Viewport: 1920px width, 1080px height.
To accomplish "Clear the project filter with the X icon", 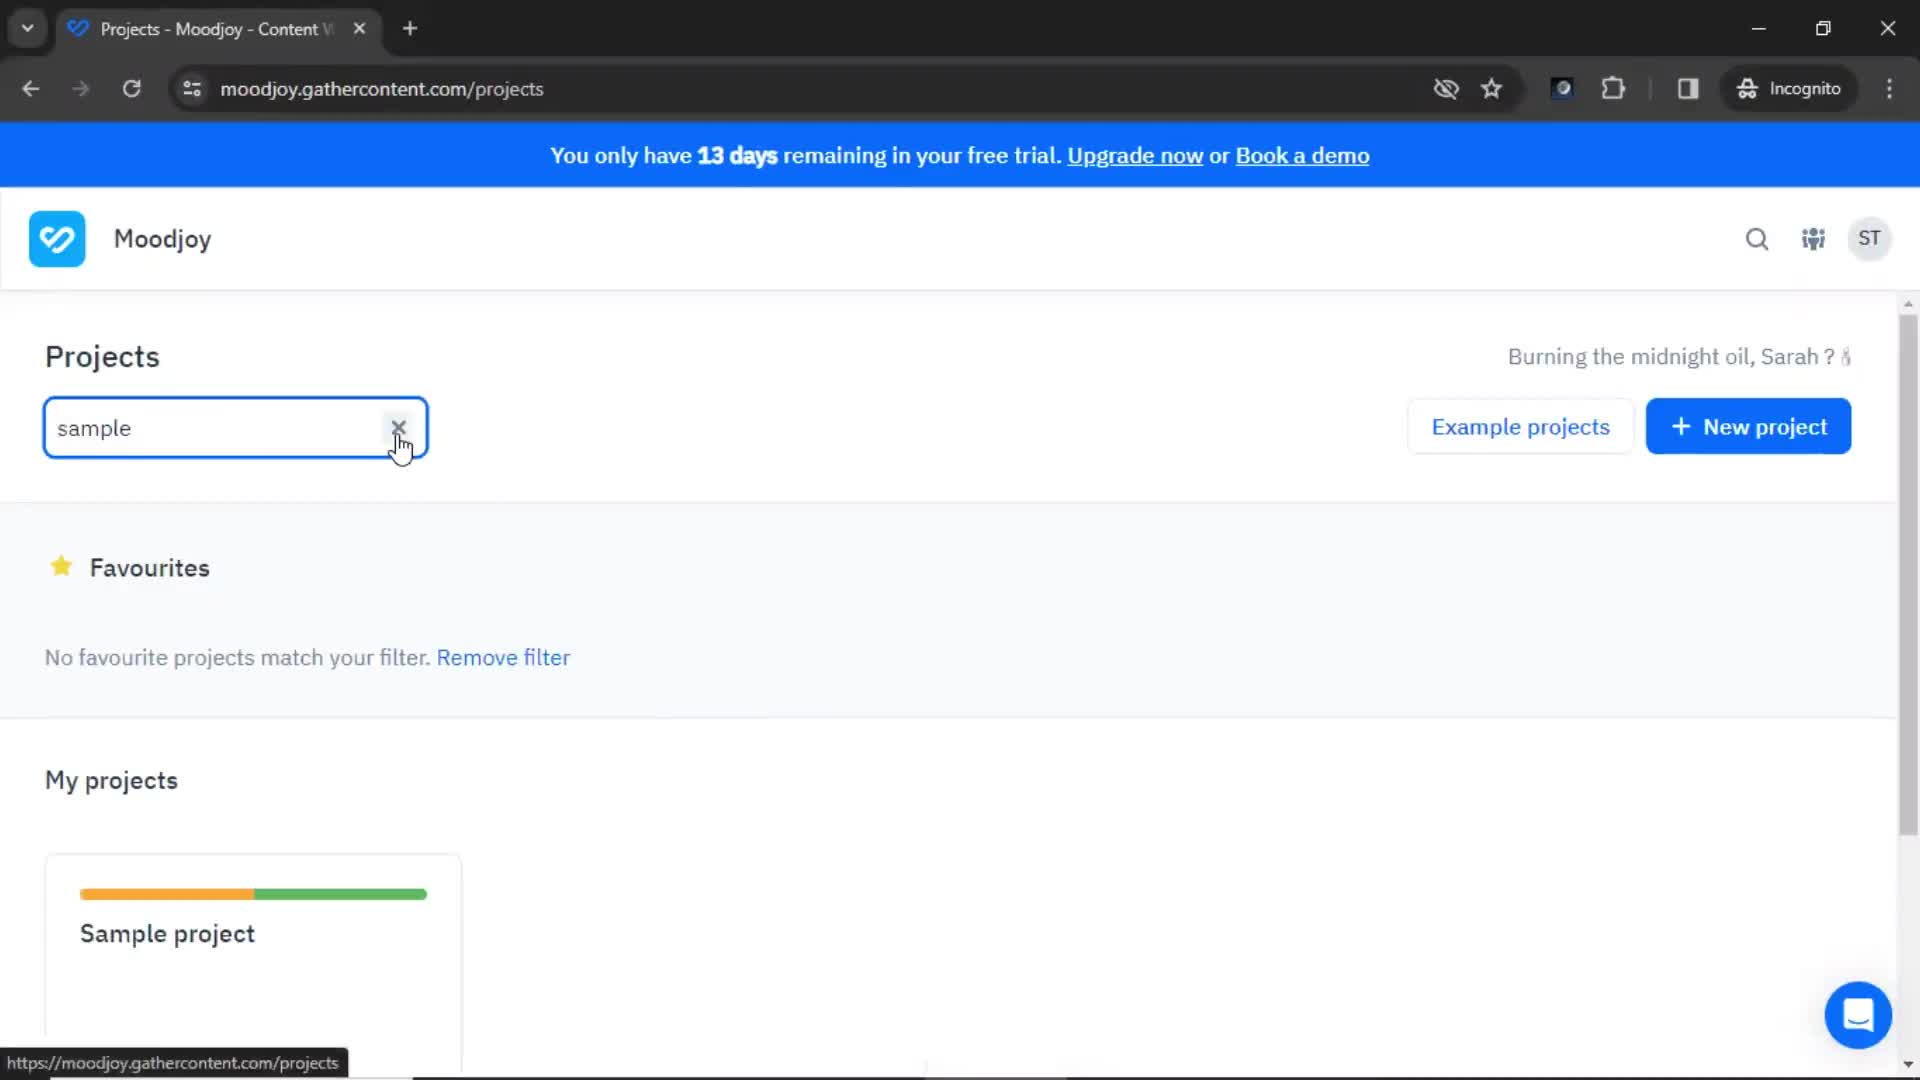I will click(398, 427).
